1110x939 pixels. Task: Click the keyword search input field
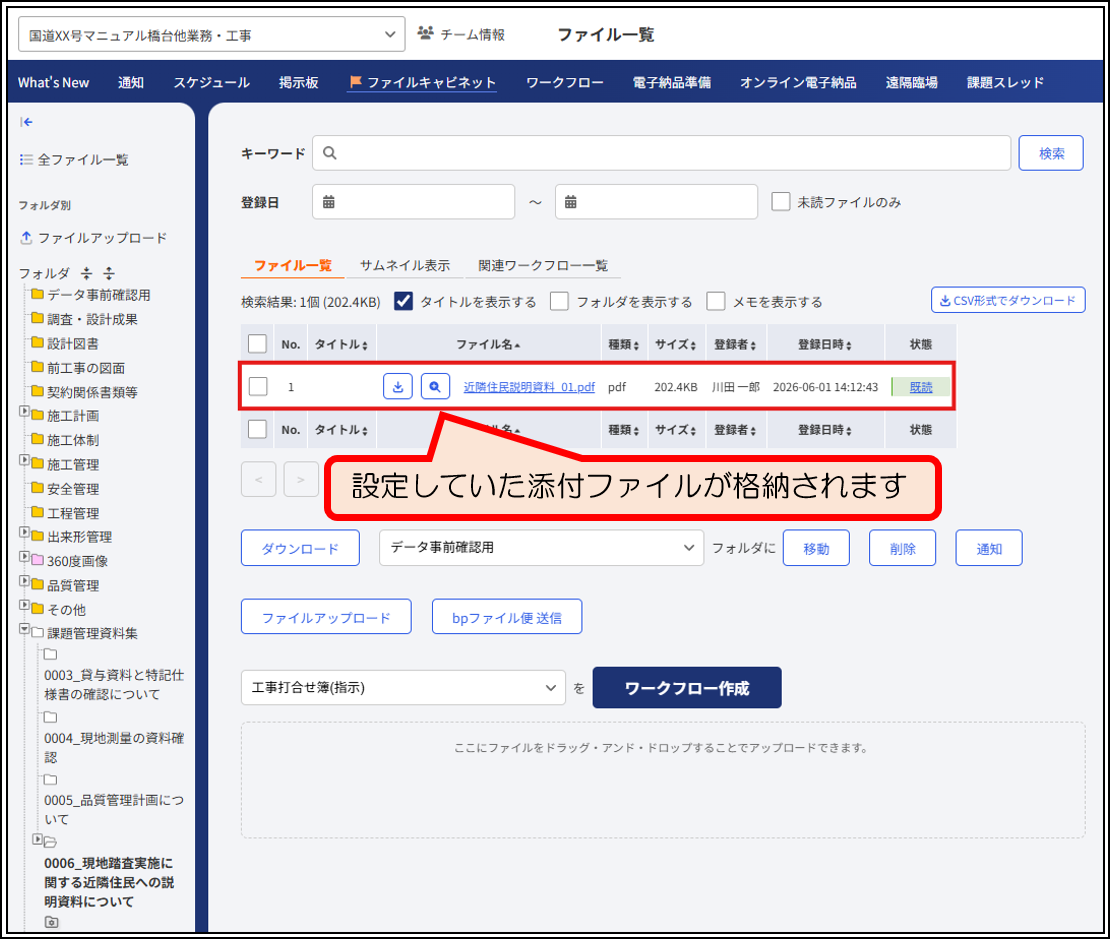661,153
